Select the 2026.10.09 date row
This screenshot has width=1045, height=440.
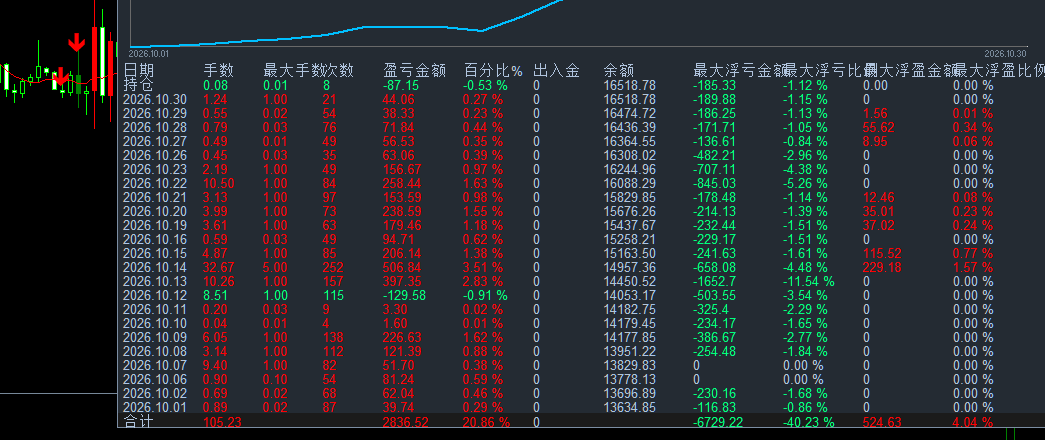pyautogui.click(x=155, y=337)
